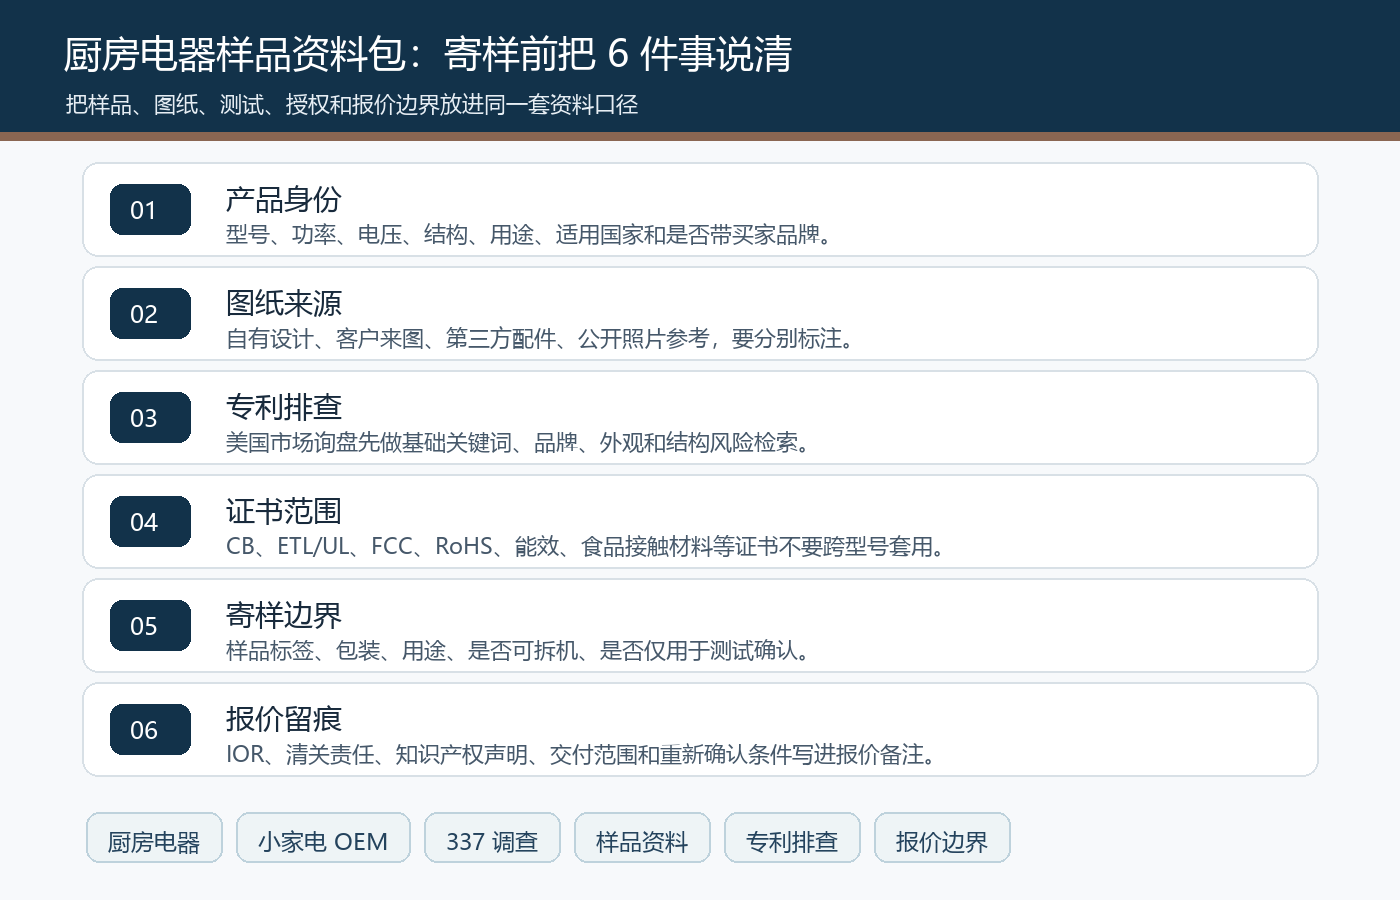Click the 02 number badge
The height and width of the screenshot is (900, 1400).
[150, 314]
